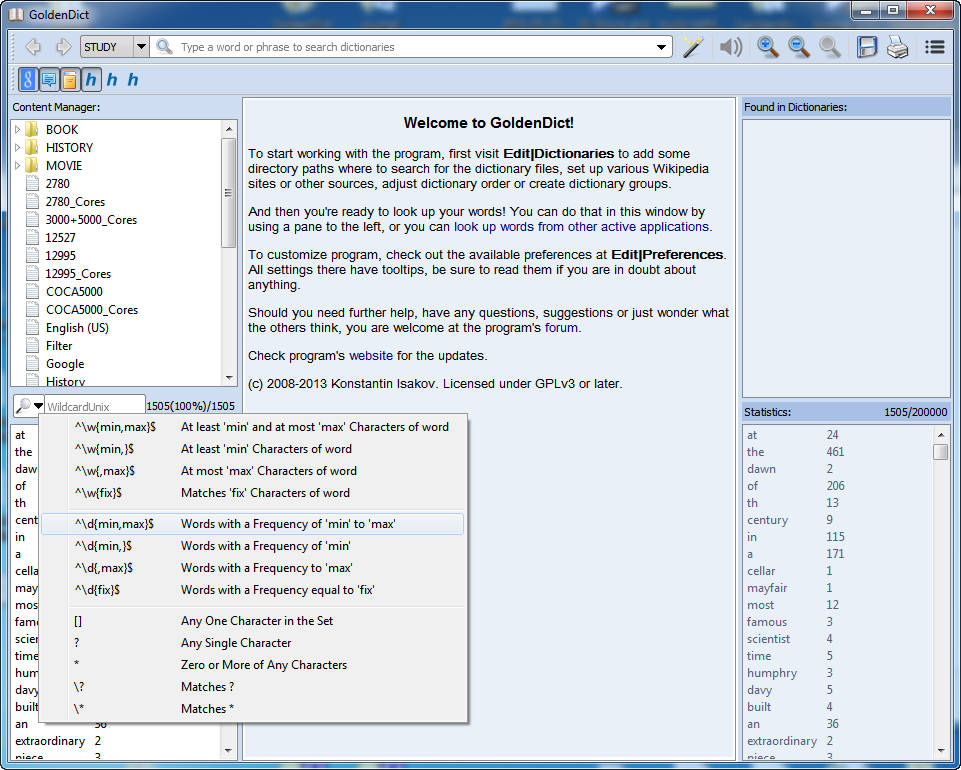This screenshot has height=770, width=961.
Task: Click the Forward navigation arrow
Action: [63, 47]
